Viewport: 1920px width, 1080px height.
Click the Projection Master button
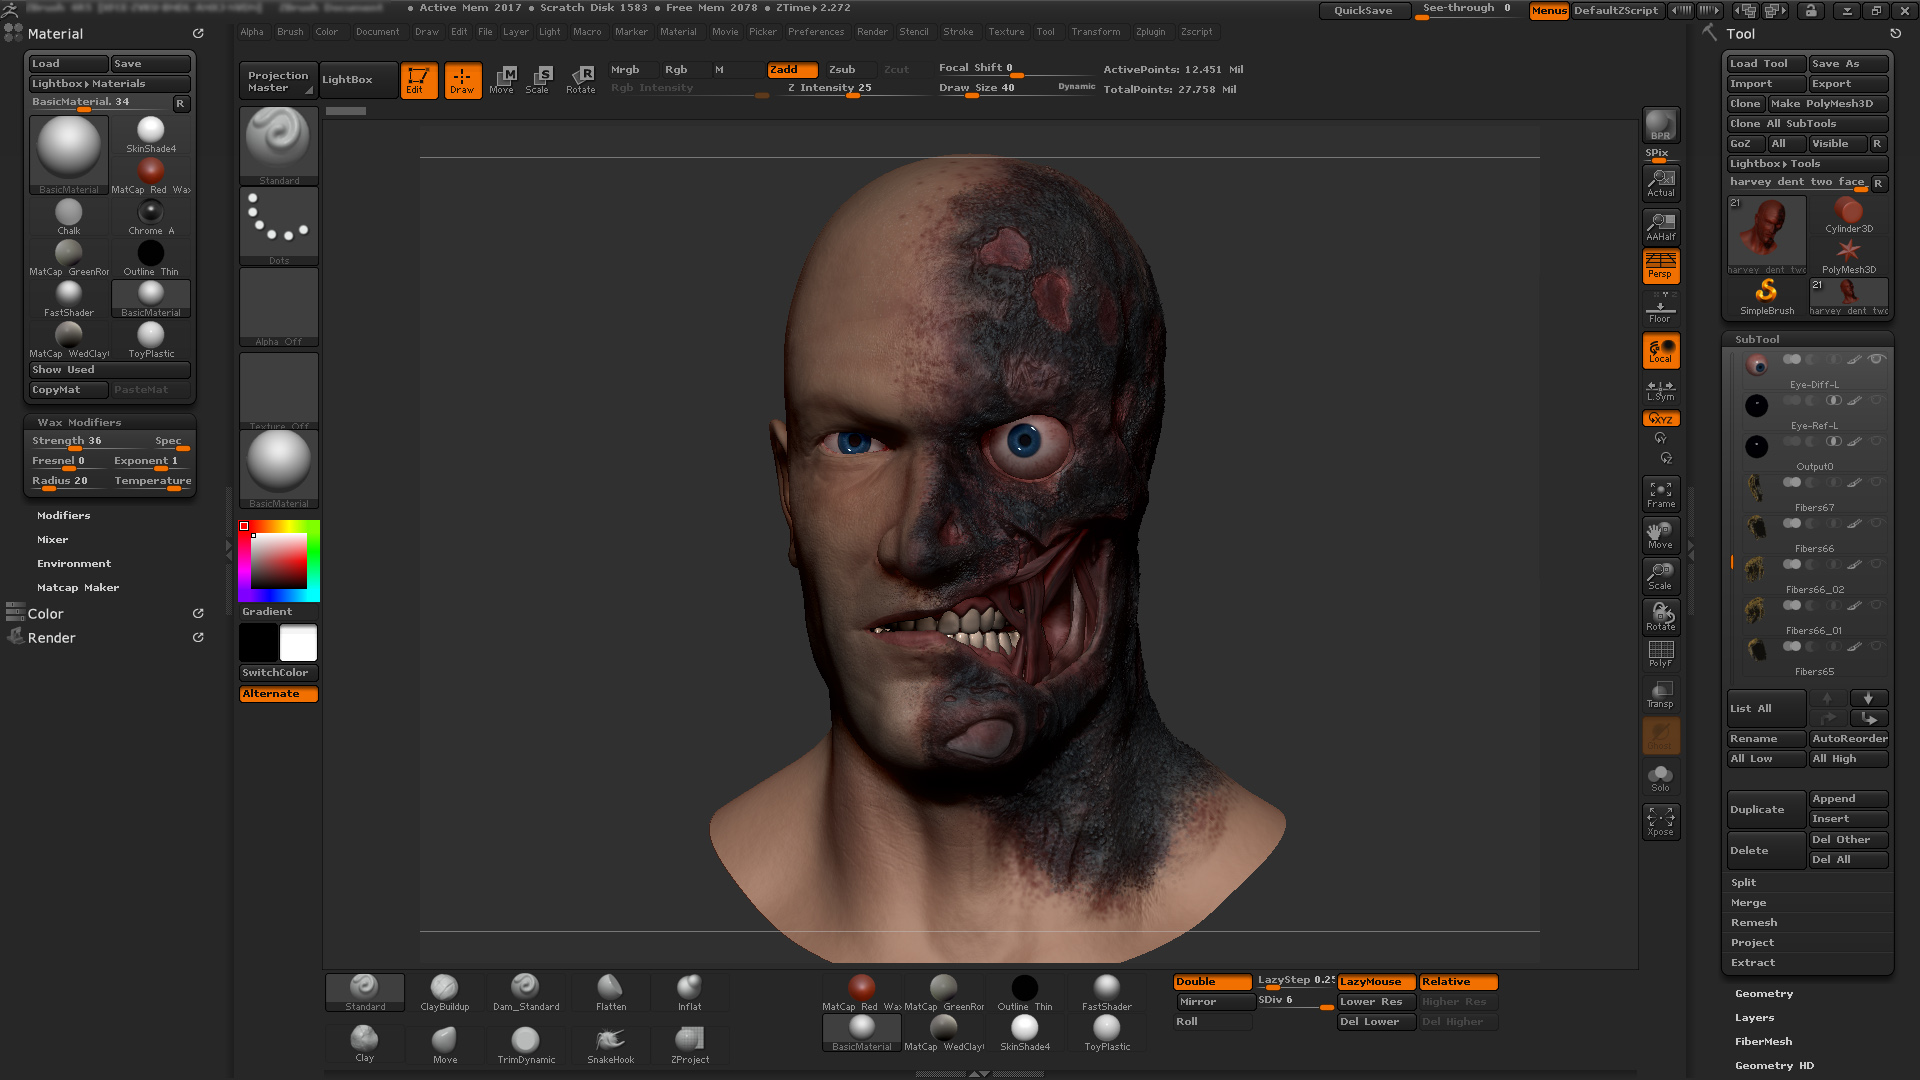click(278, 81)
